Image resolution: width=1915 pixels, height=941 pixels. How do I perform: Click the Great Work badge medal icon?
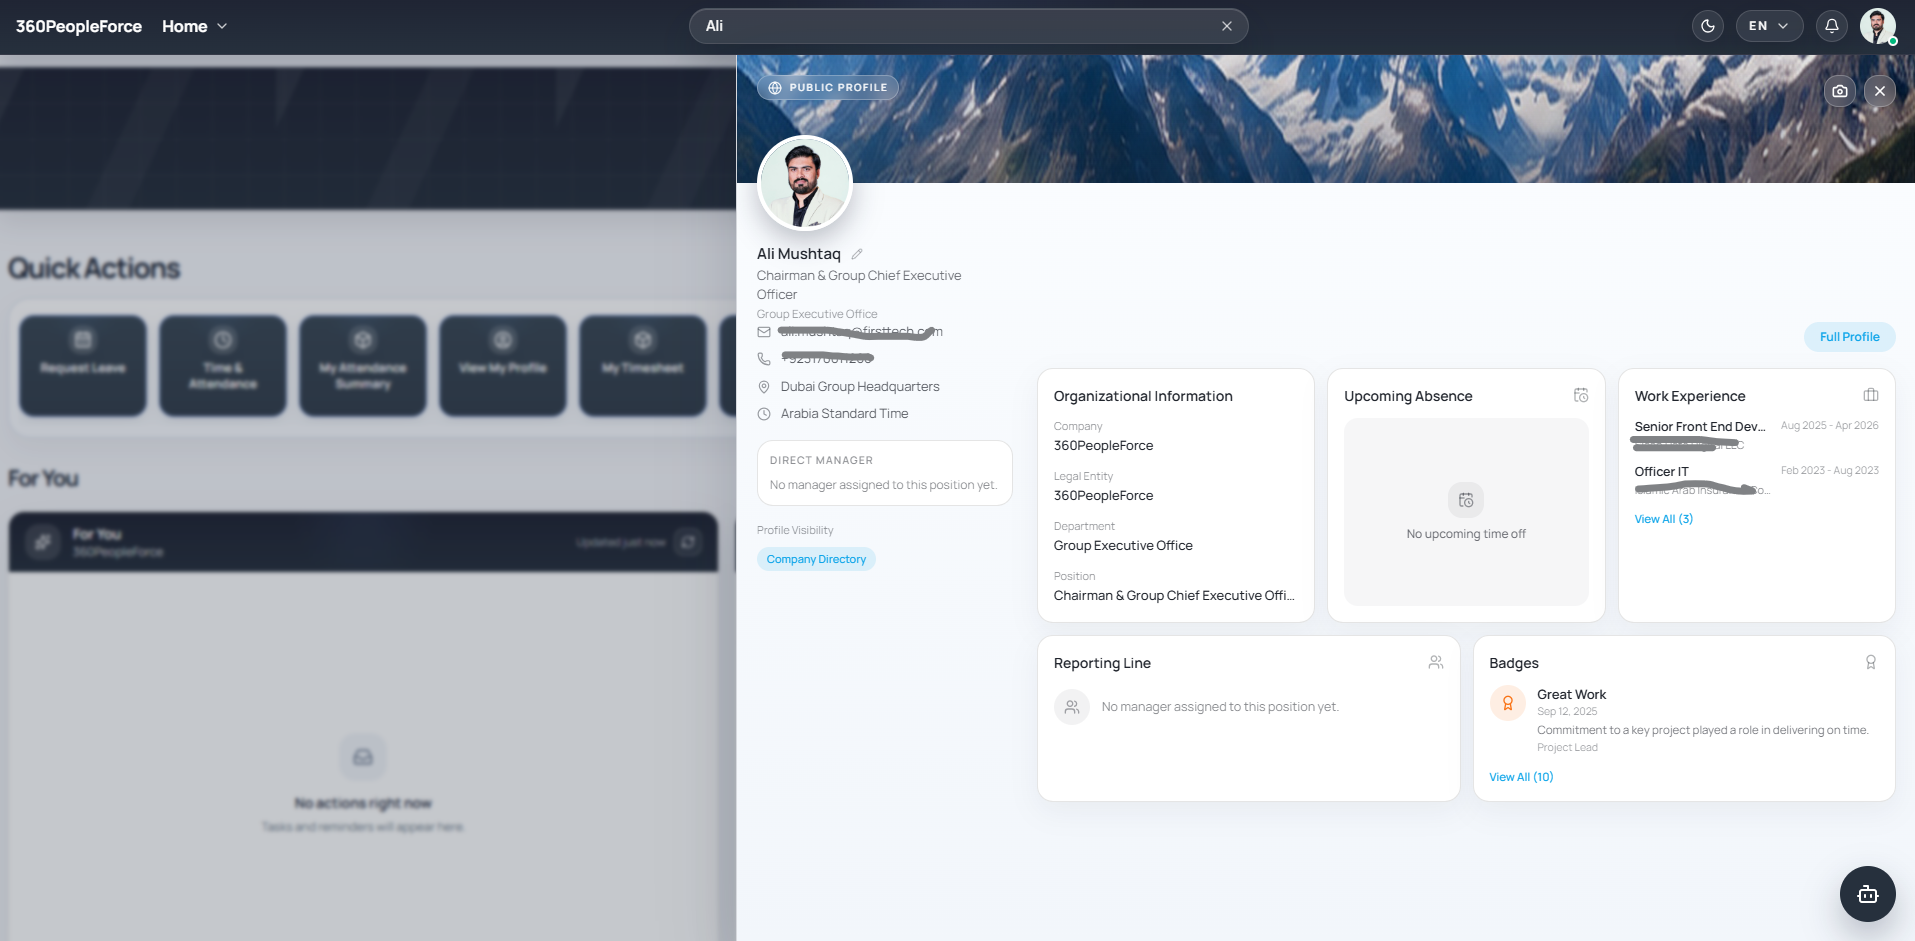pyautogui.click(x=1508, y=703)
